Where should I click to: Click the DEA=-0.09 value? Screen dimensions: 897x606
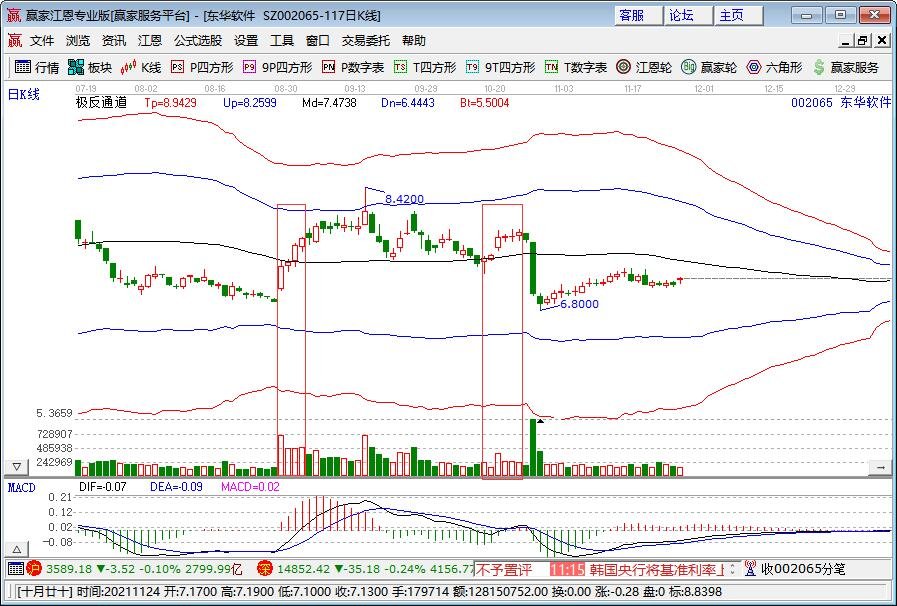click(x=176, y=487)
